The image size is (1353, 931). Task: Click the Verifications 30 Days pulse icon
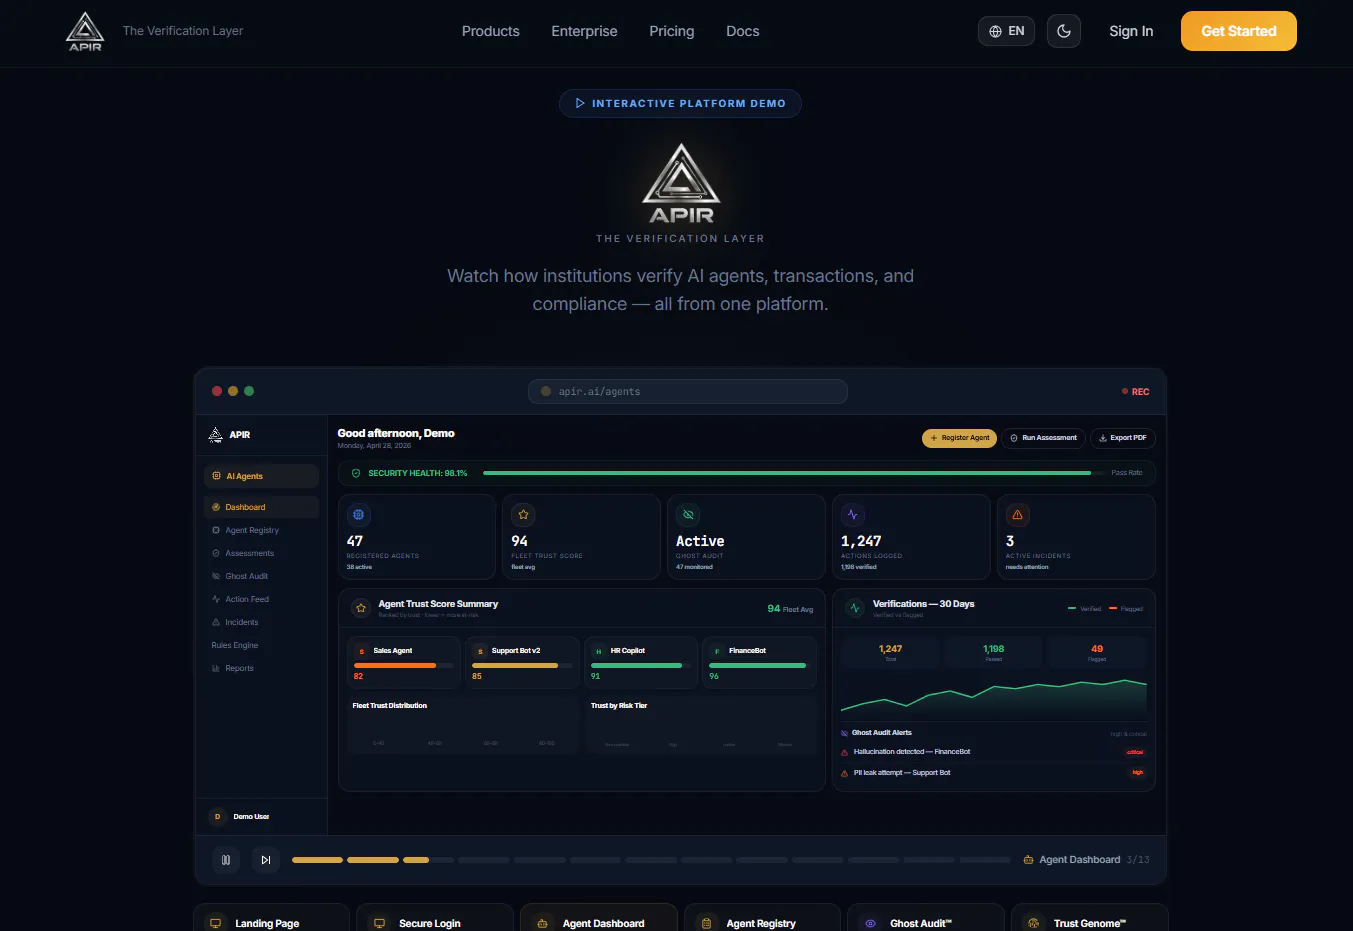tap(855, 607)
